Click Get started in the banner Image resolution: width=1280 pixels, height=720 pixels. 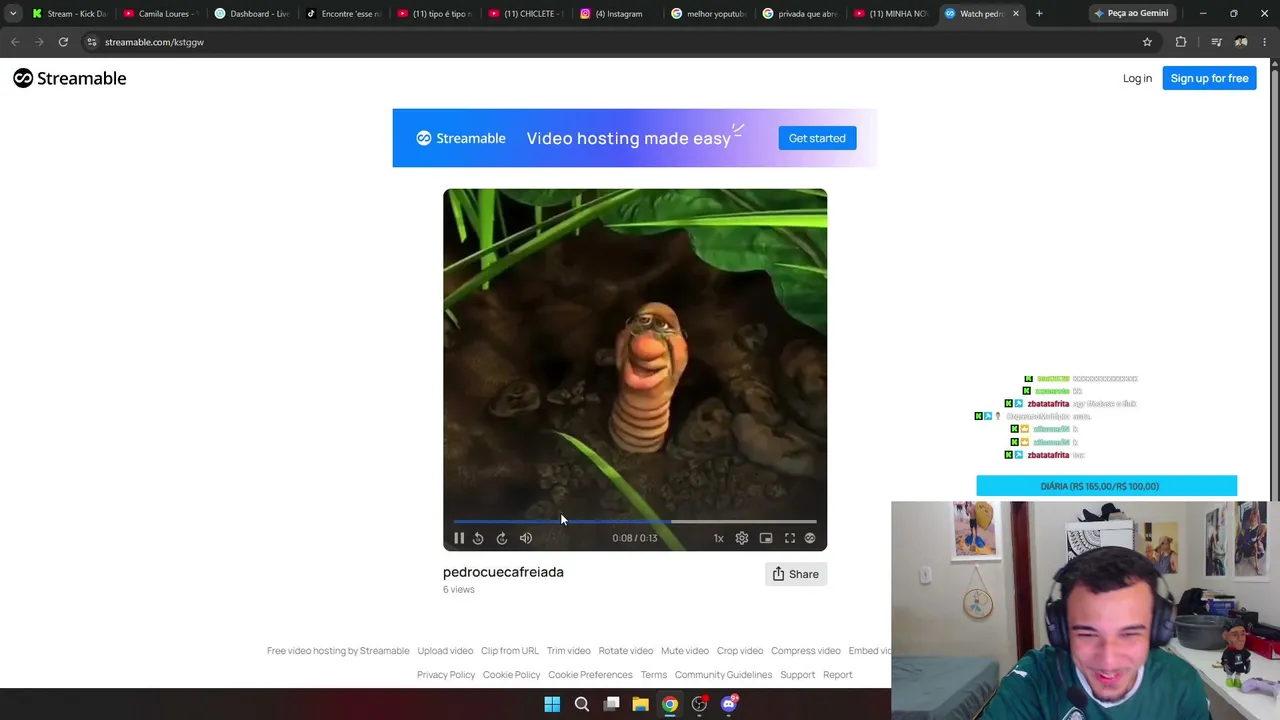coord(817,138)
